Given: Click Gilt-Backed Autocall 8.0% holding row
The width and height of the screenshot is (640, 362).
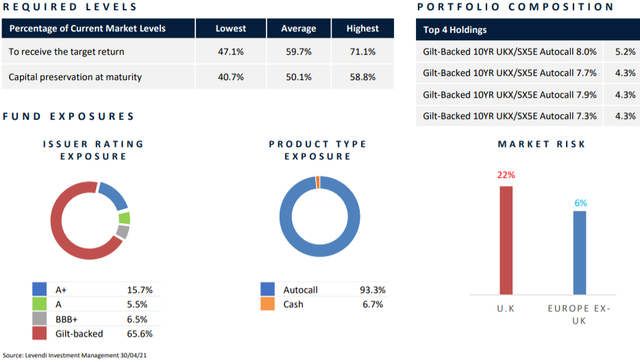Looking at the screenshot, I should (528, 52).
